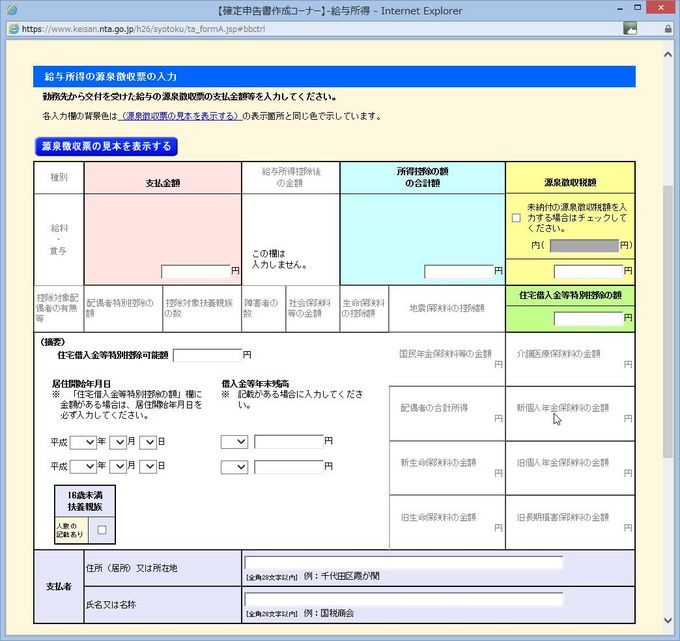Click the 社会保険料等の金額 cell

tap(313, 308)
